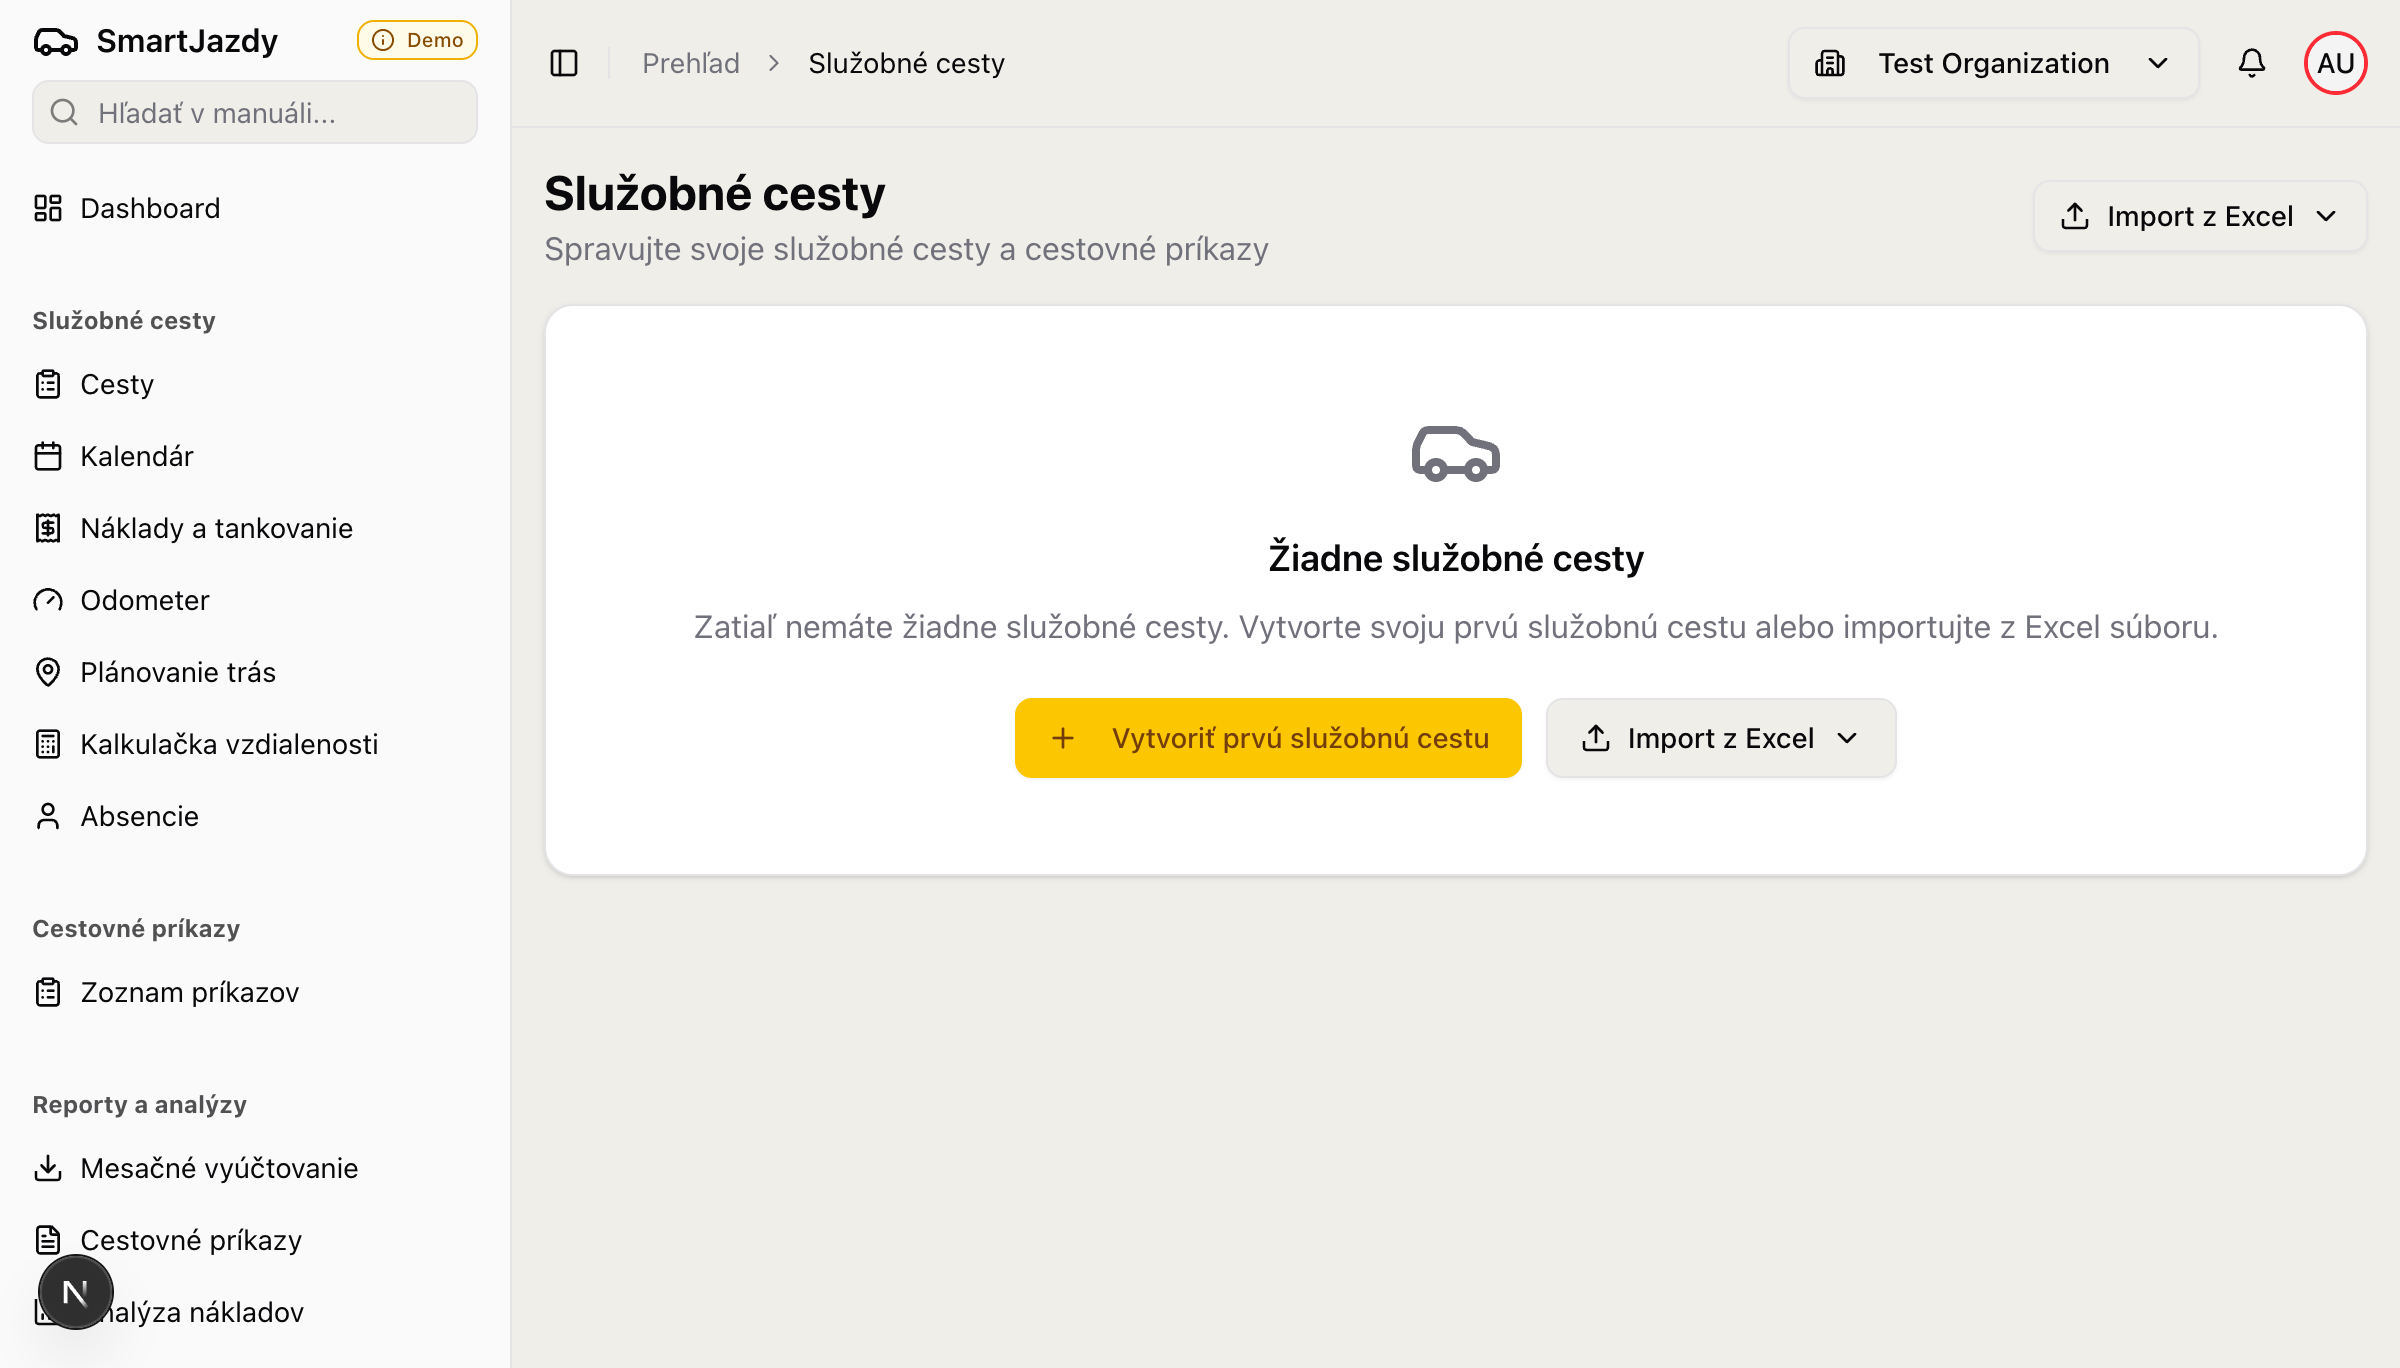Open Mesačné vyúčtovanie report
The height and width of the screenshot is (1368, 2400).
point(218,1168)
